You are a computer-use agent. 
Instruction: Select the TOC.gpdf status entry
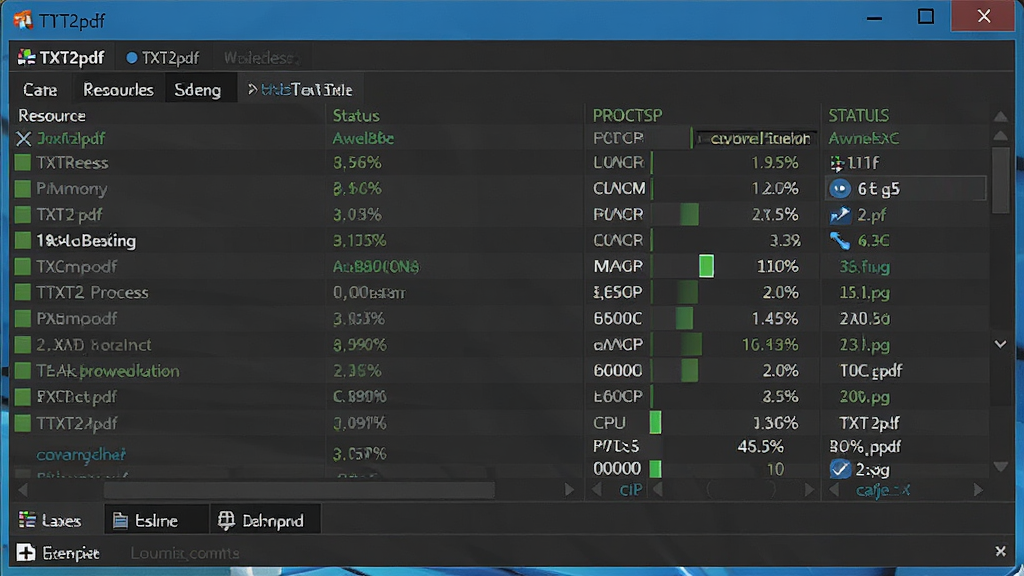tap(871, 371)
